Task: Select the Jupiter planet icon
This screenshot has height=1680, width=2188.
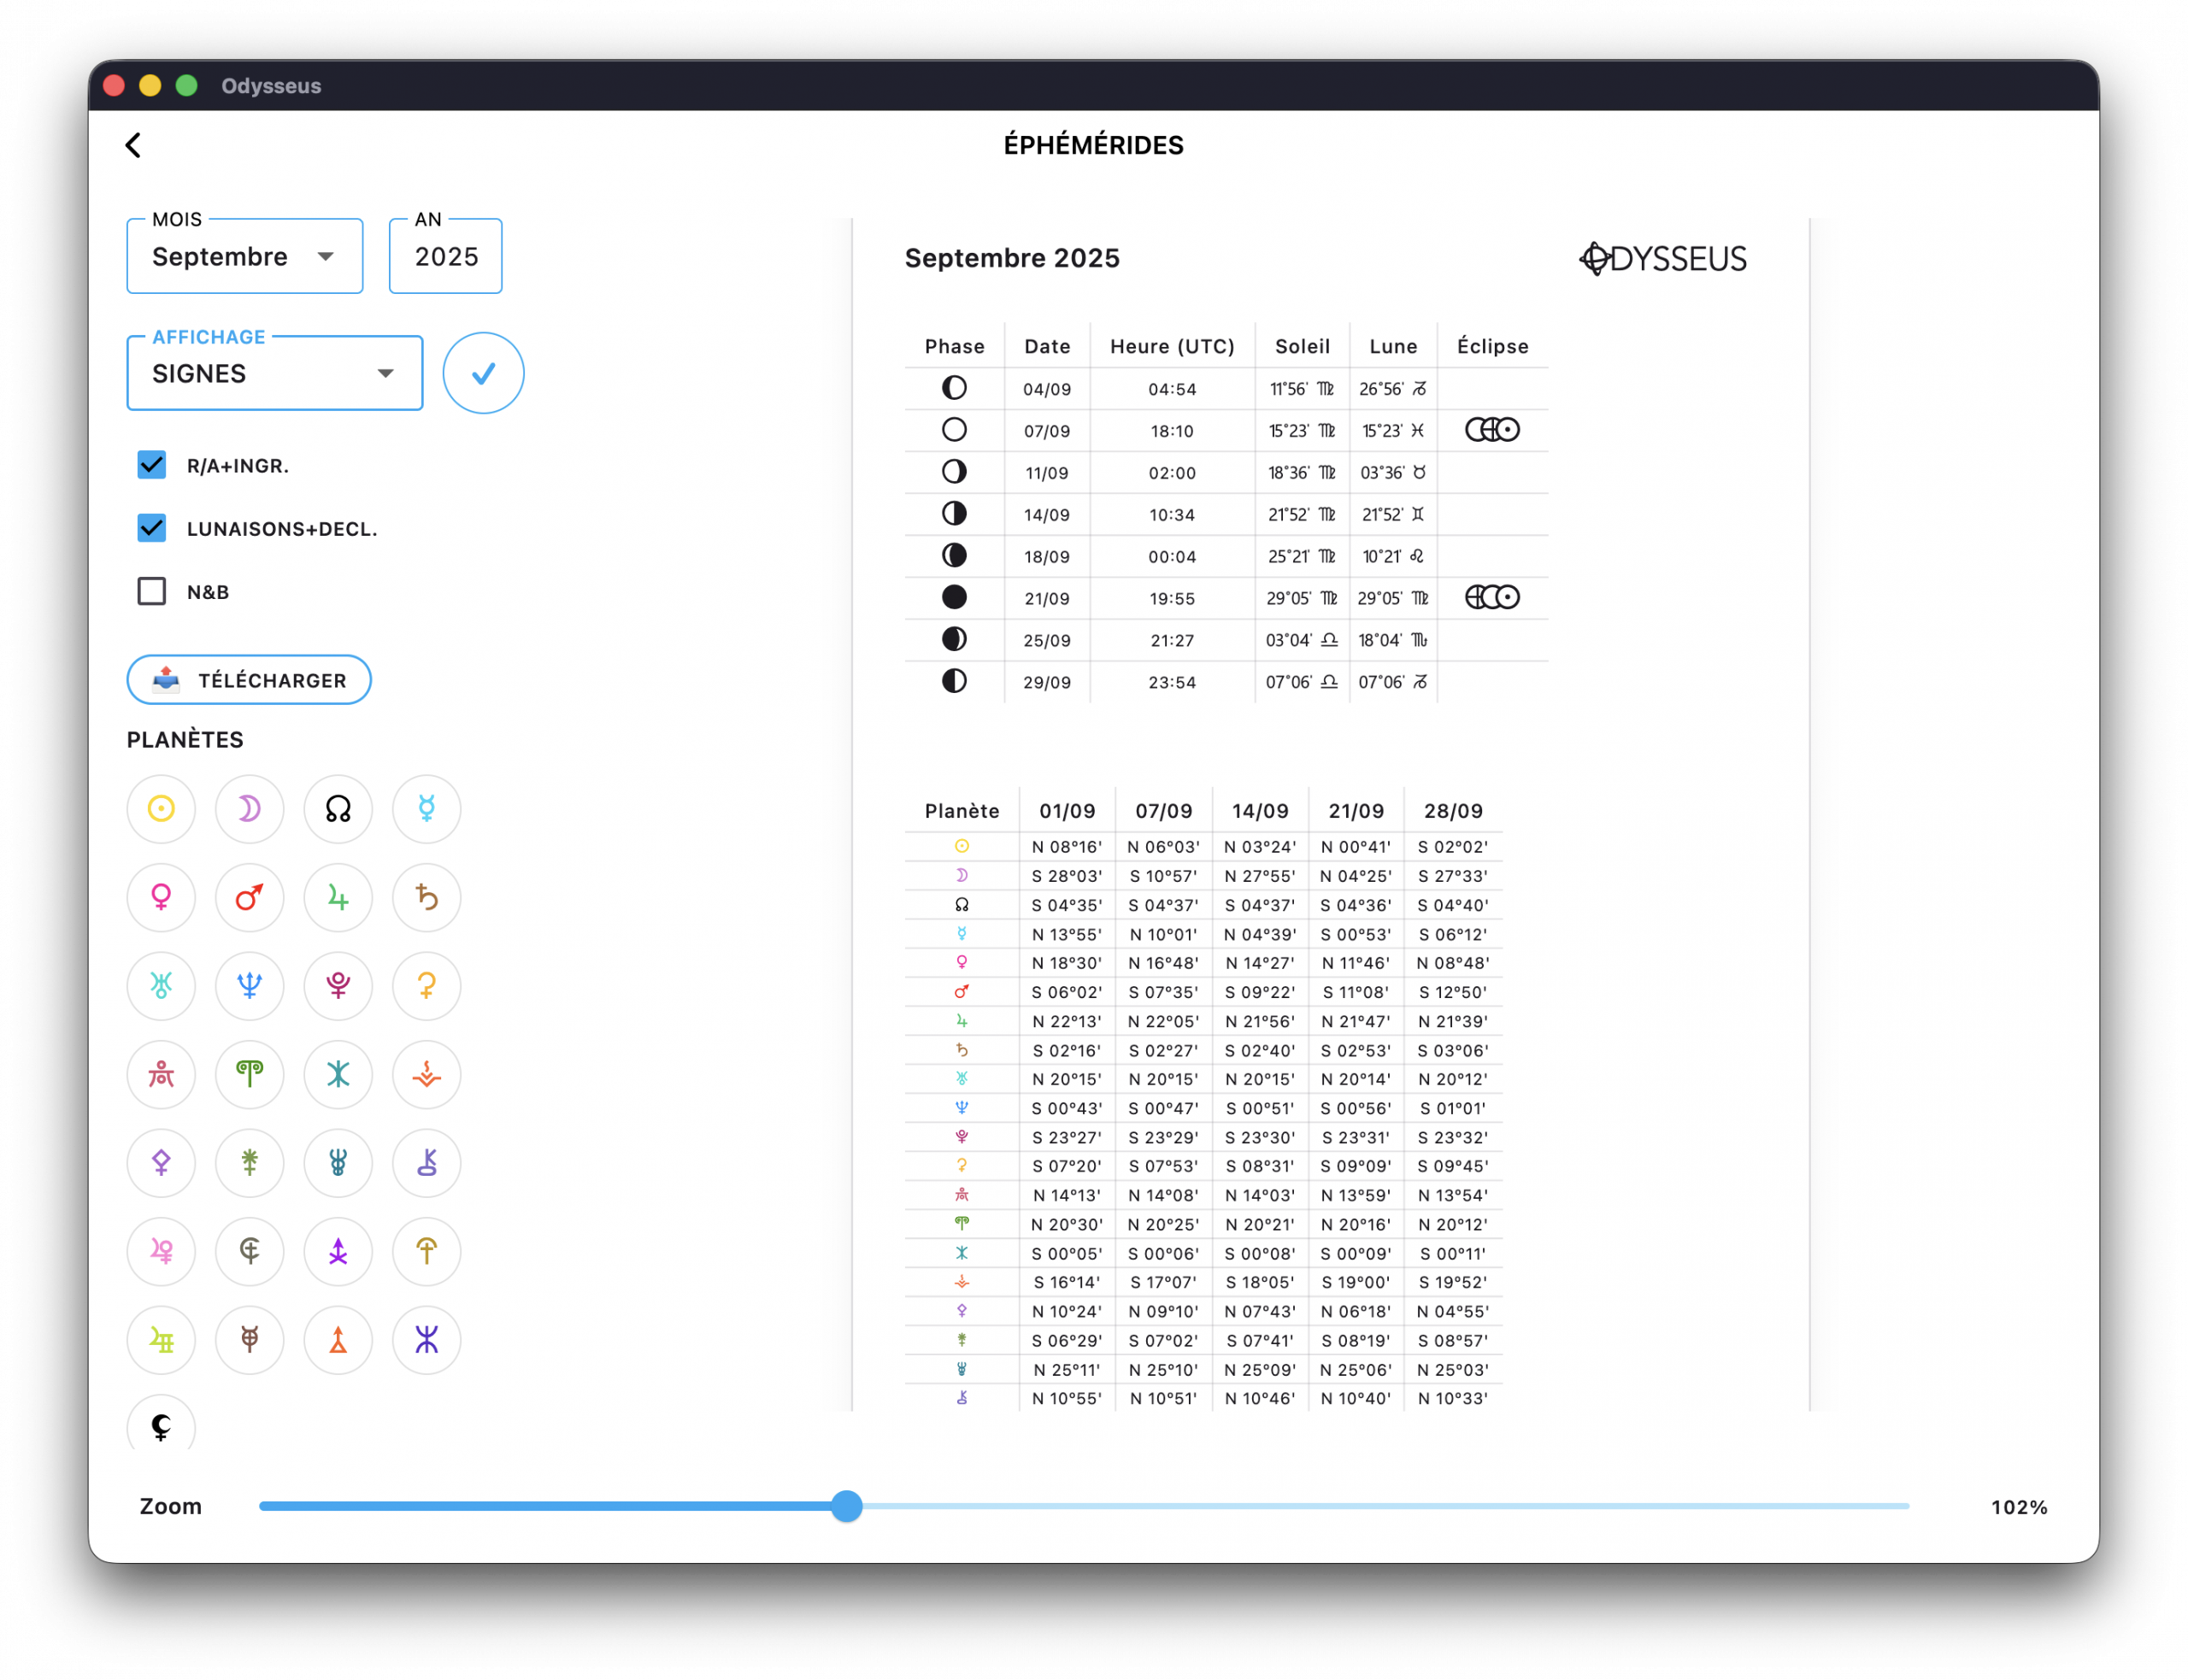Action: point(338,897)
